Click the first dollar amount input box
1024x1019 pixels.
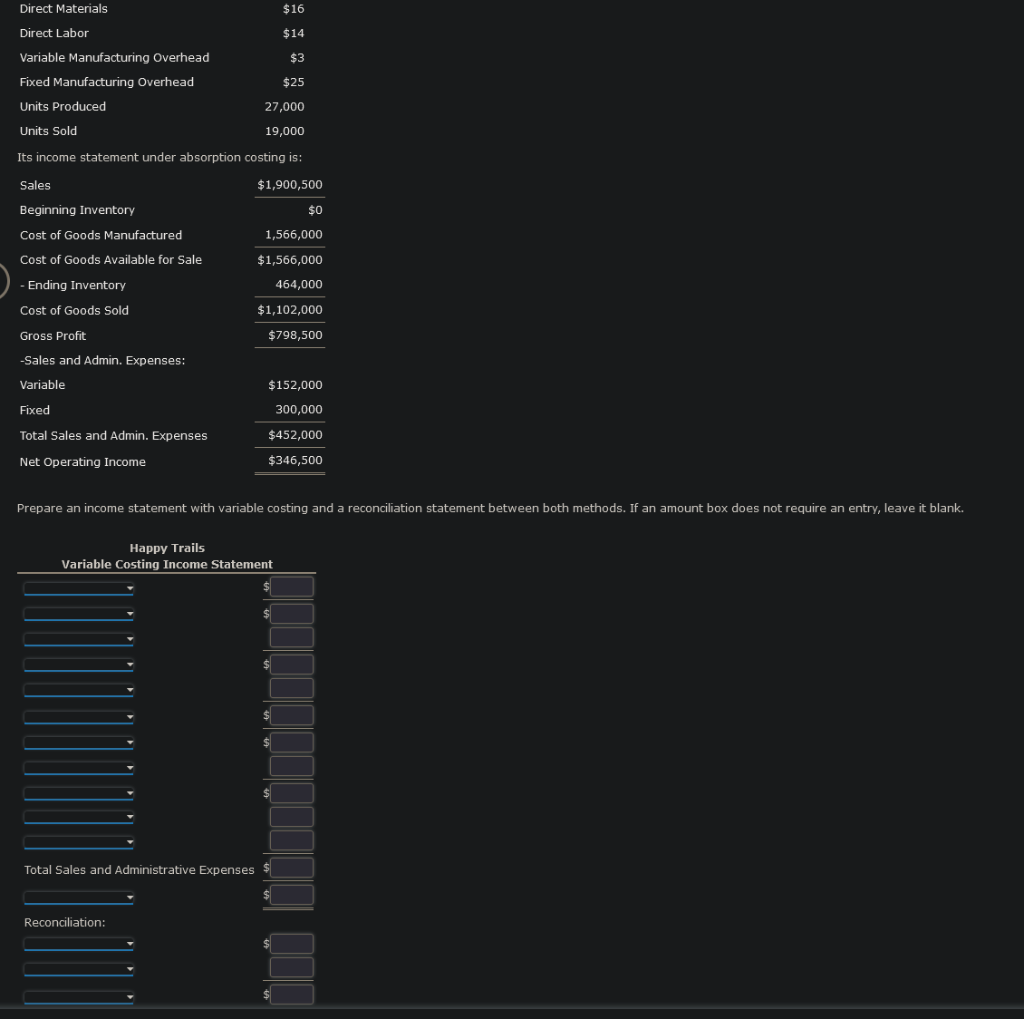pyautogui.click(x=291, y=586)
